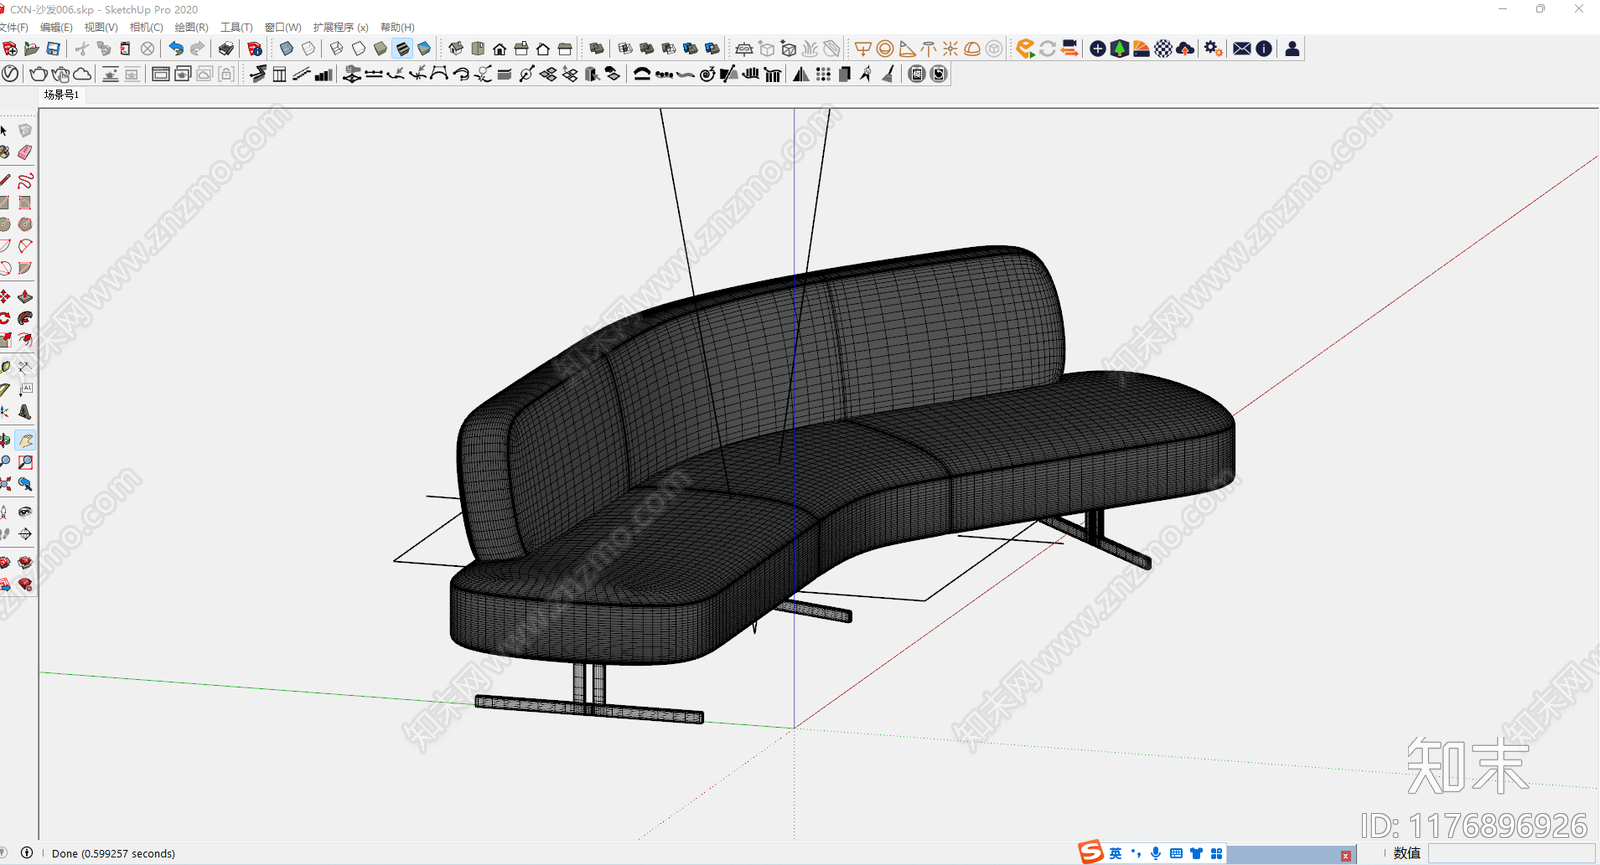Click the status bar info circle icon

pyautogui.click(x=27, y=853)
